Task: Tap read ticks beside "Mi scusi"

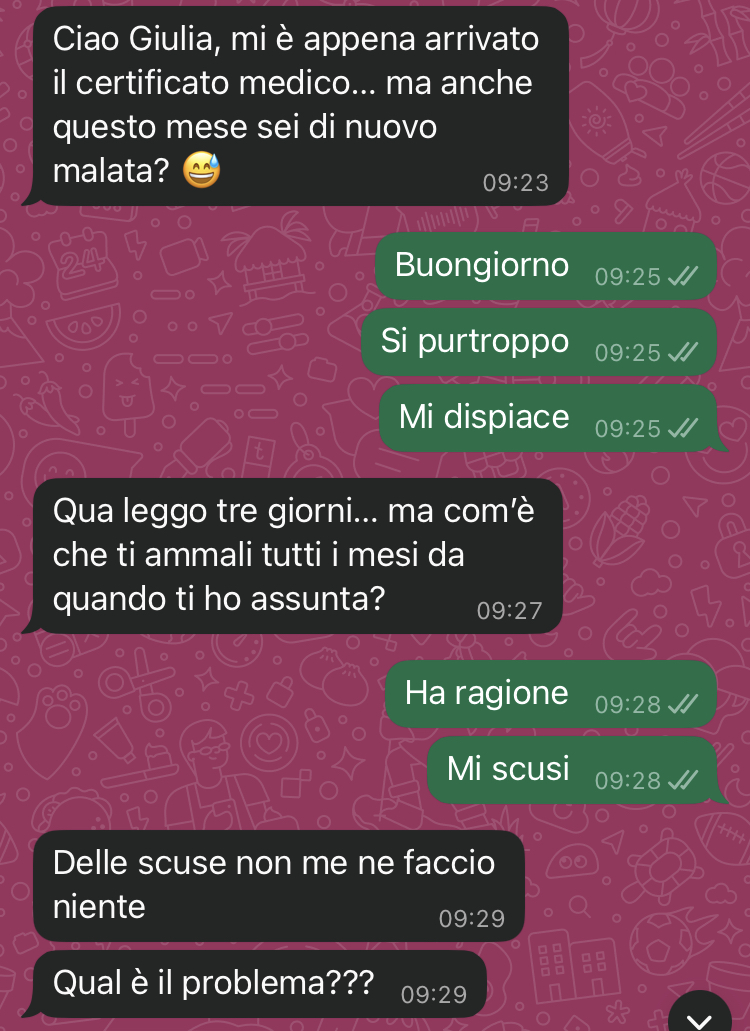Action: [x=683, y=780]
